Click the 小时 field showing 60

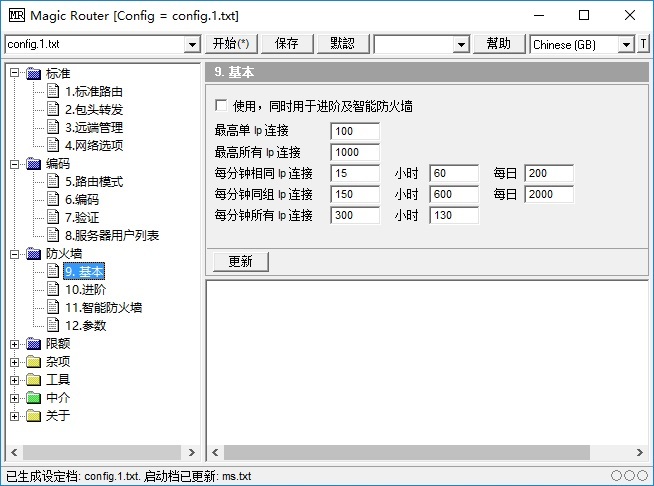[x=454, y=173]
